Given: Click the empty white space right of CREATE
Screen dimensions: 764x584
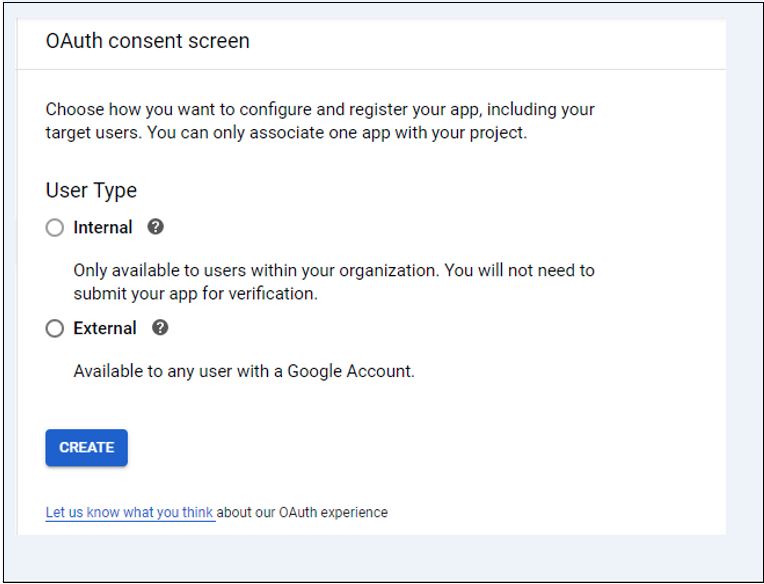Looking at the screenshot, I should pyautogui.click(x=400, y=448).
